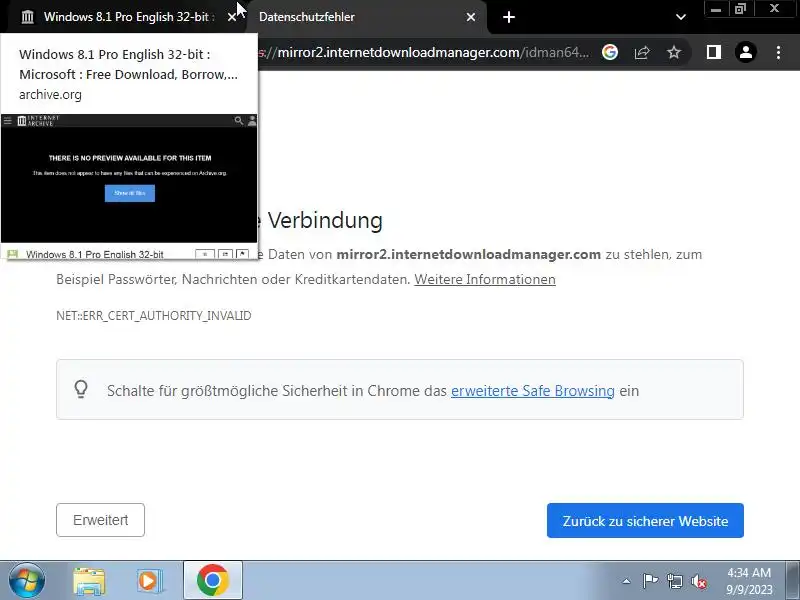Minimize the Chrome window

coord(716,9)
